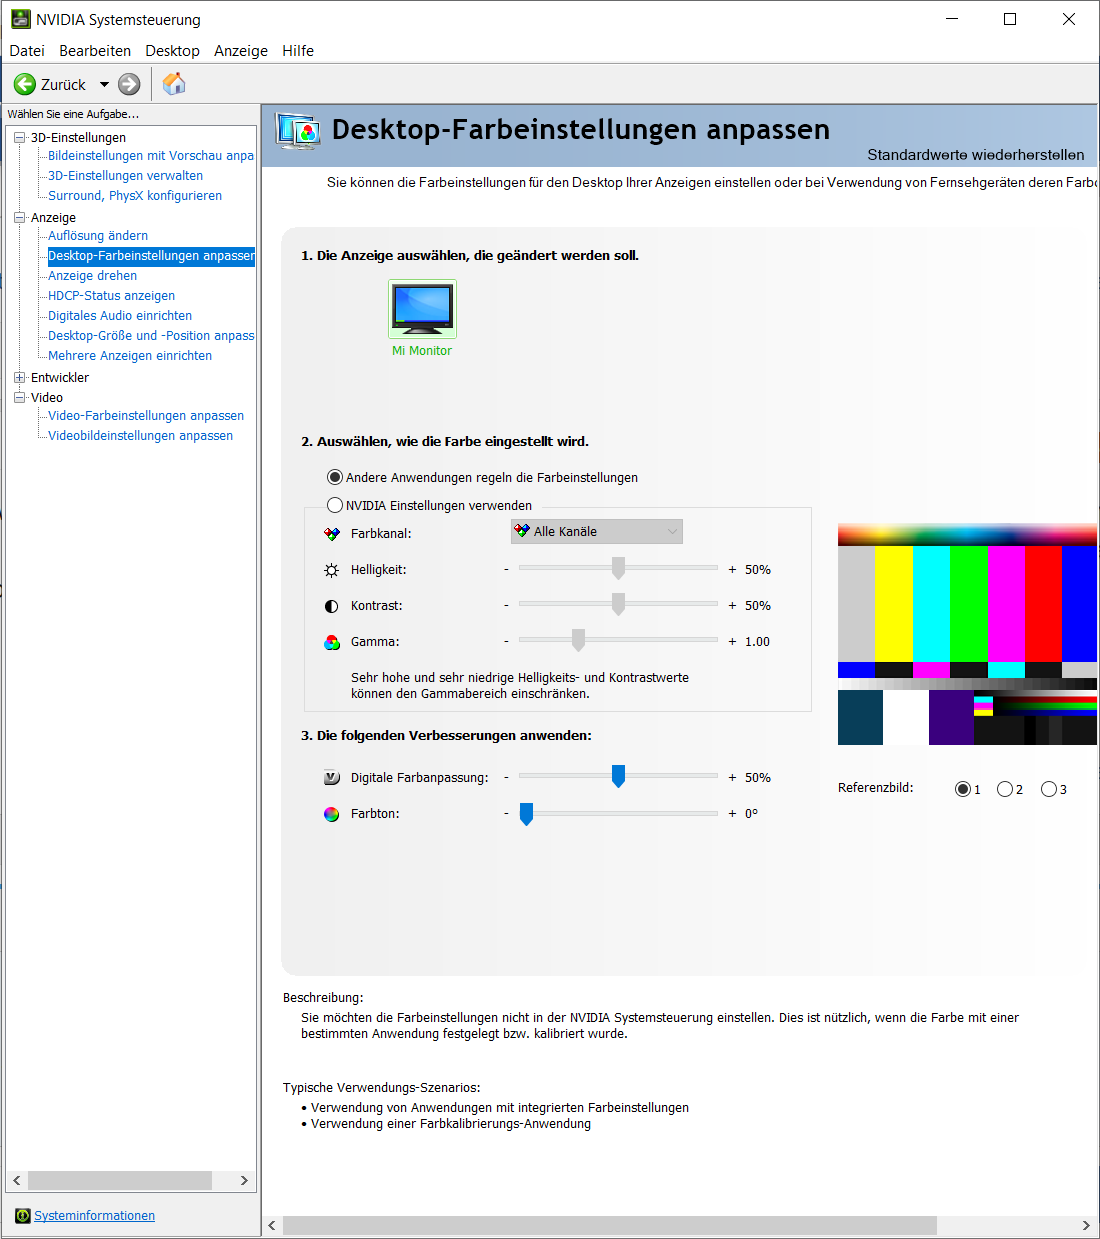This screenshot has height=1239, width=1100.
Task: Open the home icon in toolbar
Action: (174, 84)
